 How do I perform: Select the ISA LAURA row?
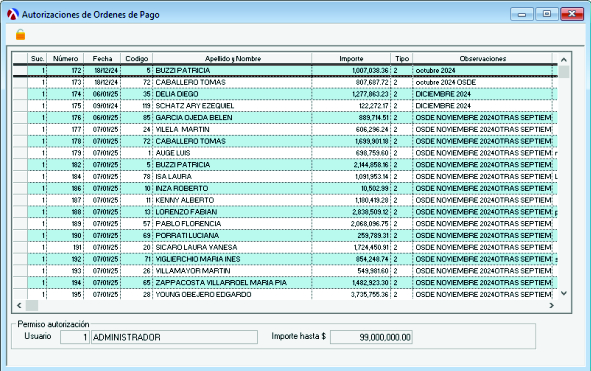click(285, 176)
